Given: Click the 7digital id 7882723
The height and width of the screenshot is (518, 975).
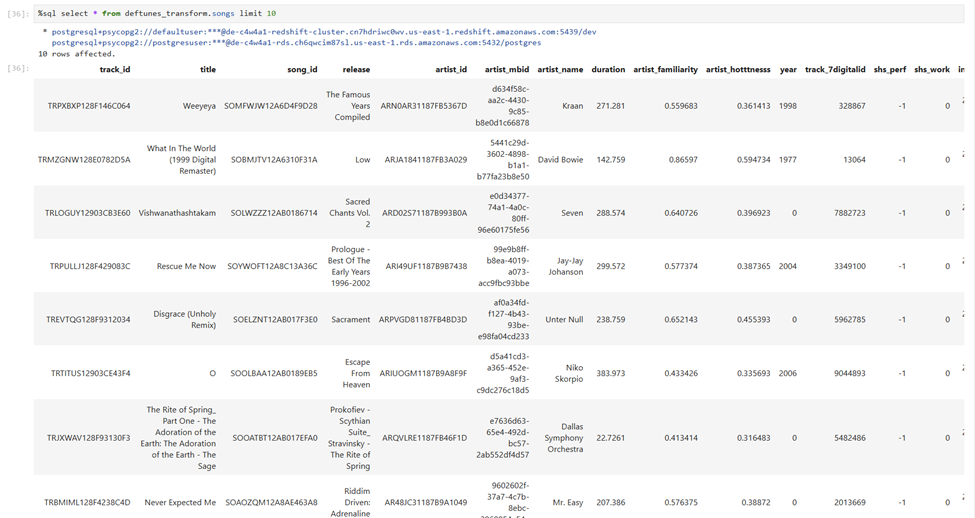Looking at the screenshot, I should (x=850, y=213).
